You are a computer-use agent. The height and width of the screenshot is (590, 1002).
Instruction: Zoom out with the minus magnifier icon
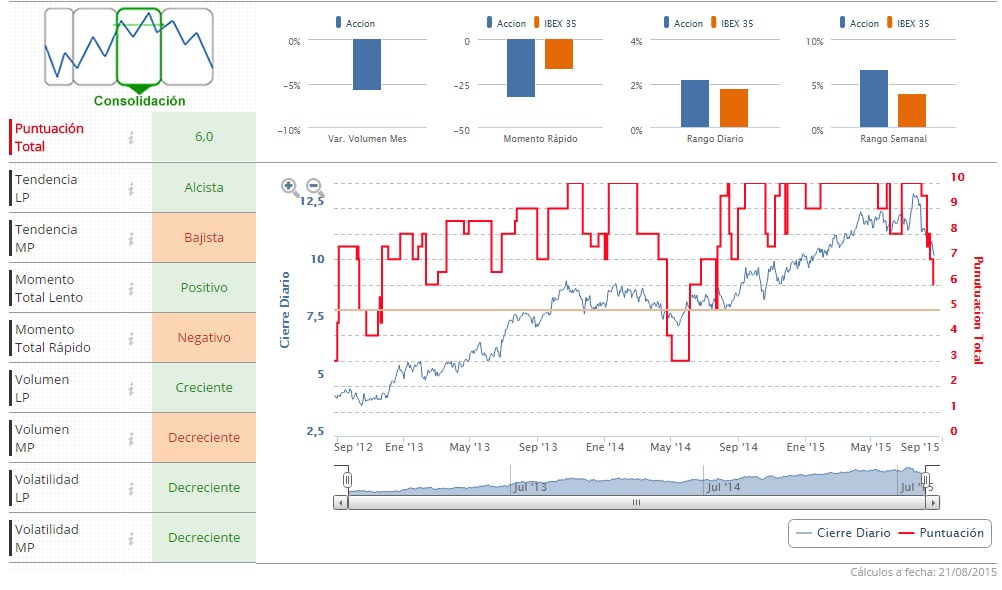pos(314,187)
